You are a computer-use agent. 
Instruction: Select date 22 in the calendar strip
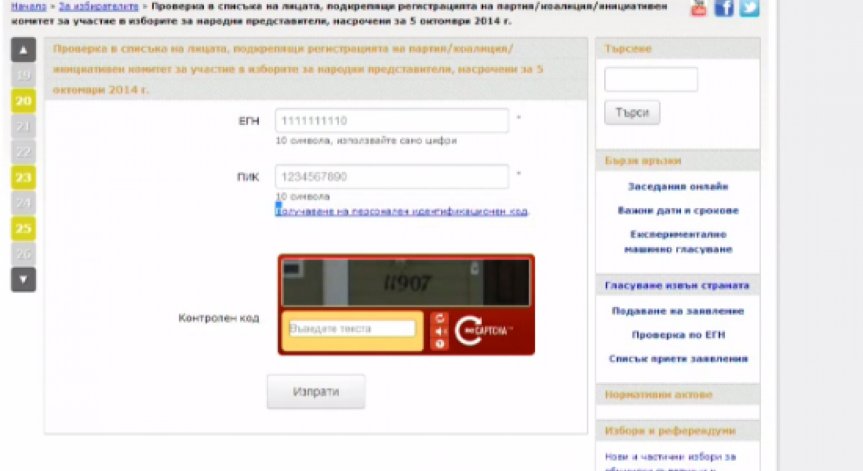23,152
